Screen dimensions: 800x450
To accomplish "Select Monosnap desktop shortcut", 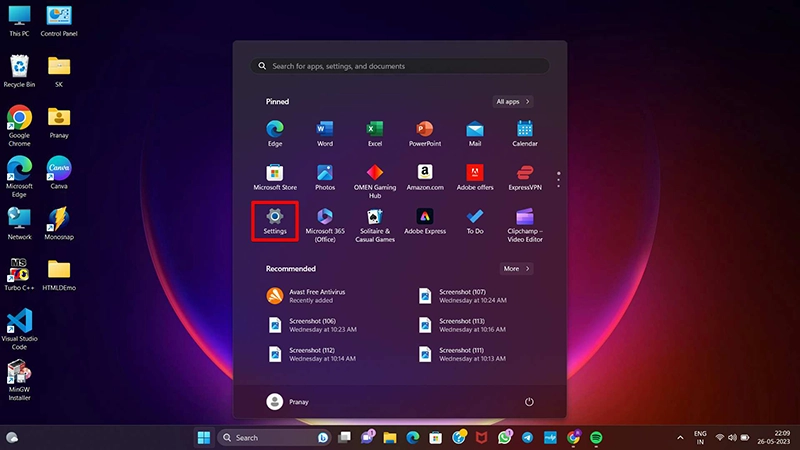I will click(59, 223).
